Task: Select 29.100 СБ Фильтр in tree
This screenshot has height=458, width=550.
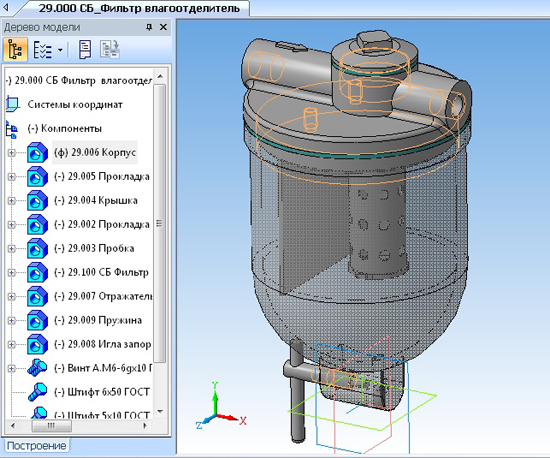Action: point(101,272)
